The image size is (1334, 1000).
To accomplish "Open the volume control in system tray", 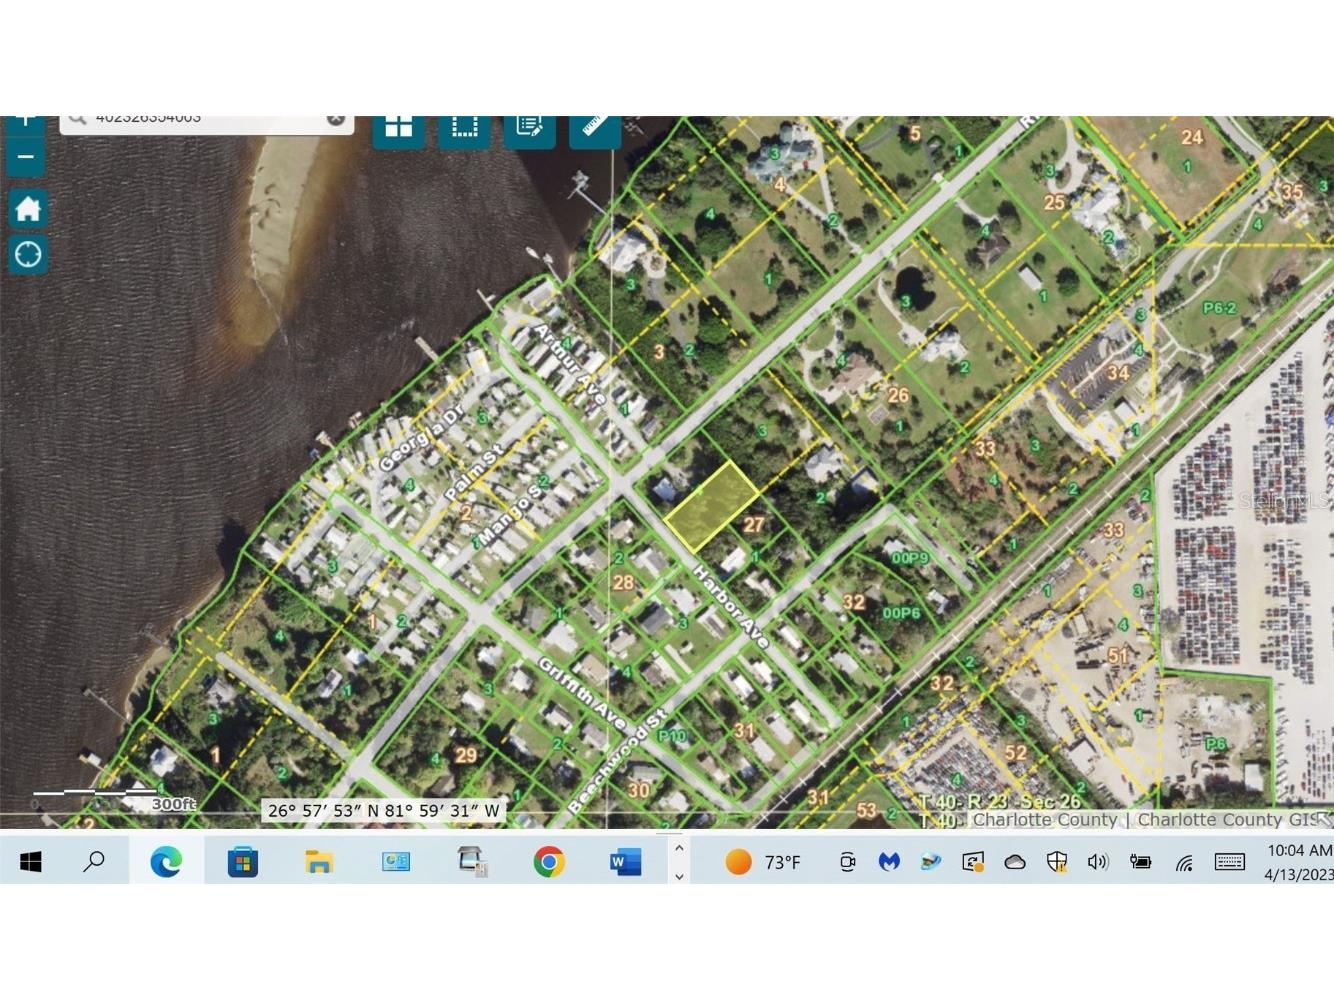I will [x=1098, y=860].
